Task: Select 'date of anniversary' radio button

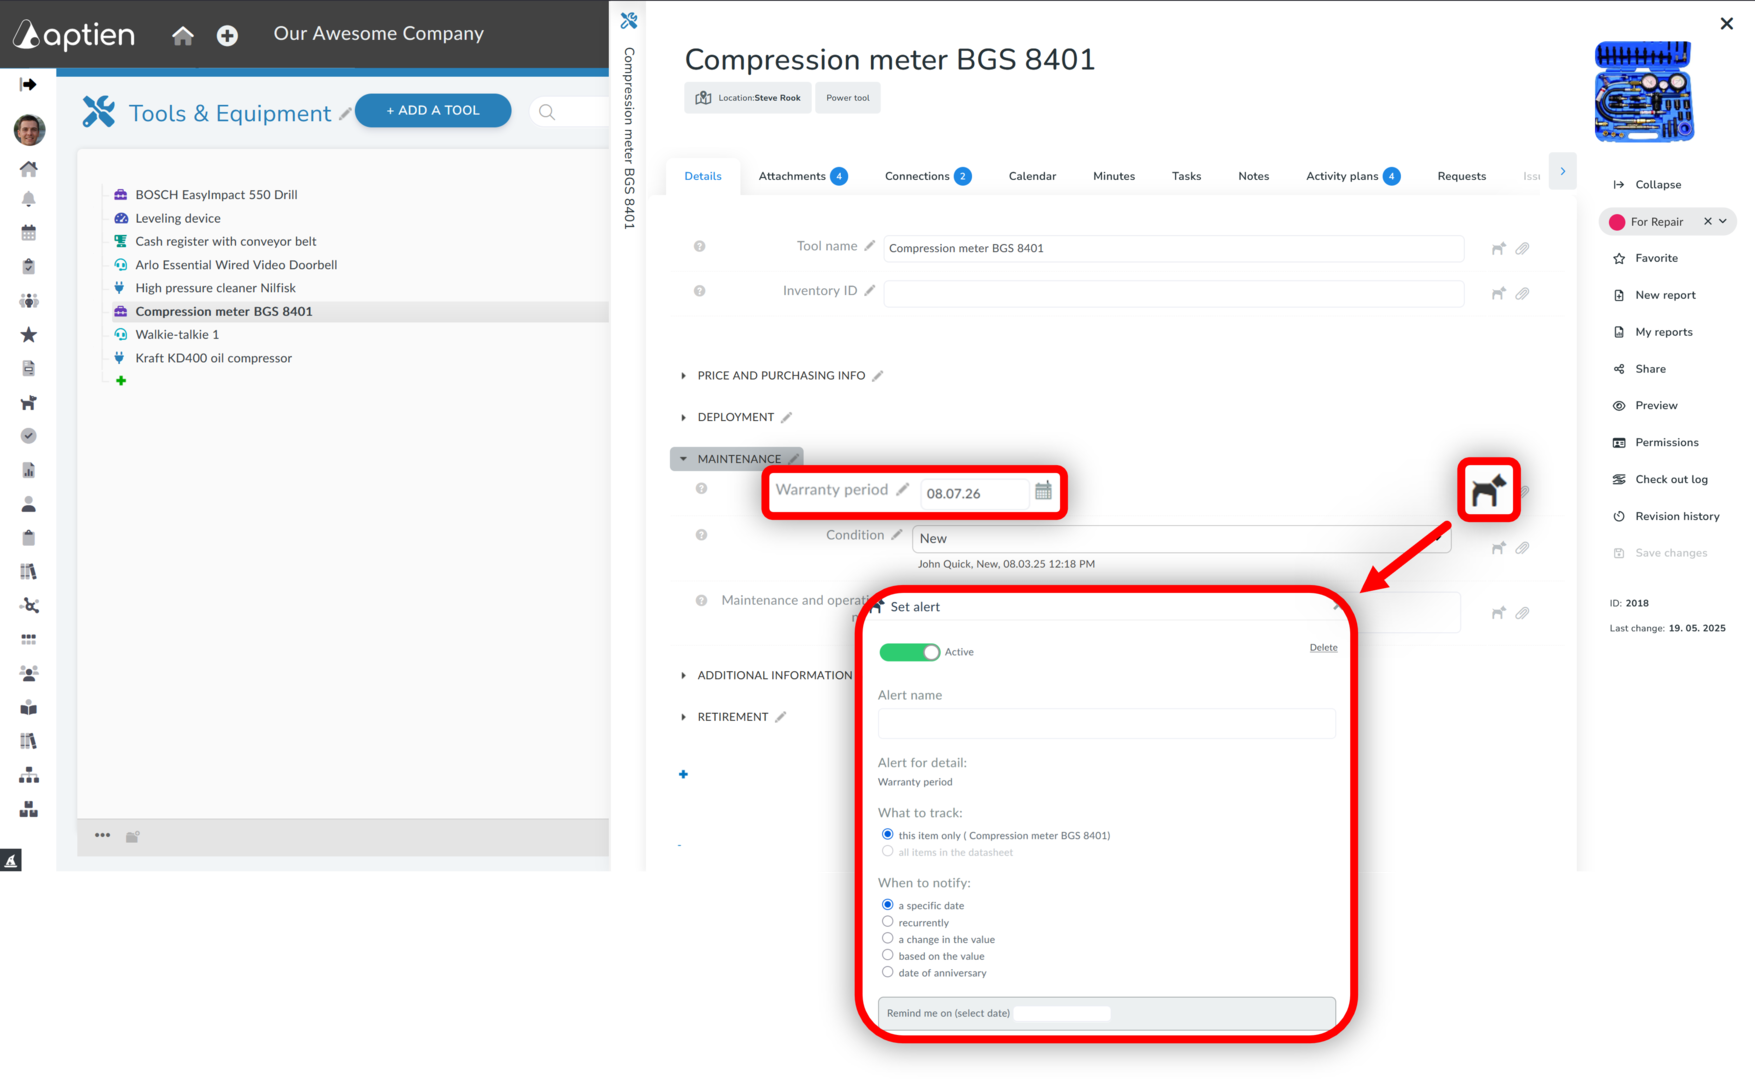Action: [x=887, y=972]
